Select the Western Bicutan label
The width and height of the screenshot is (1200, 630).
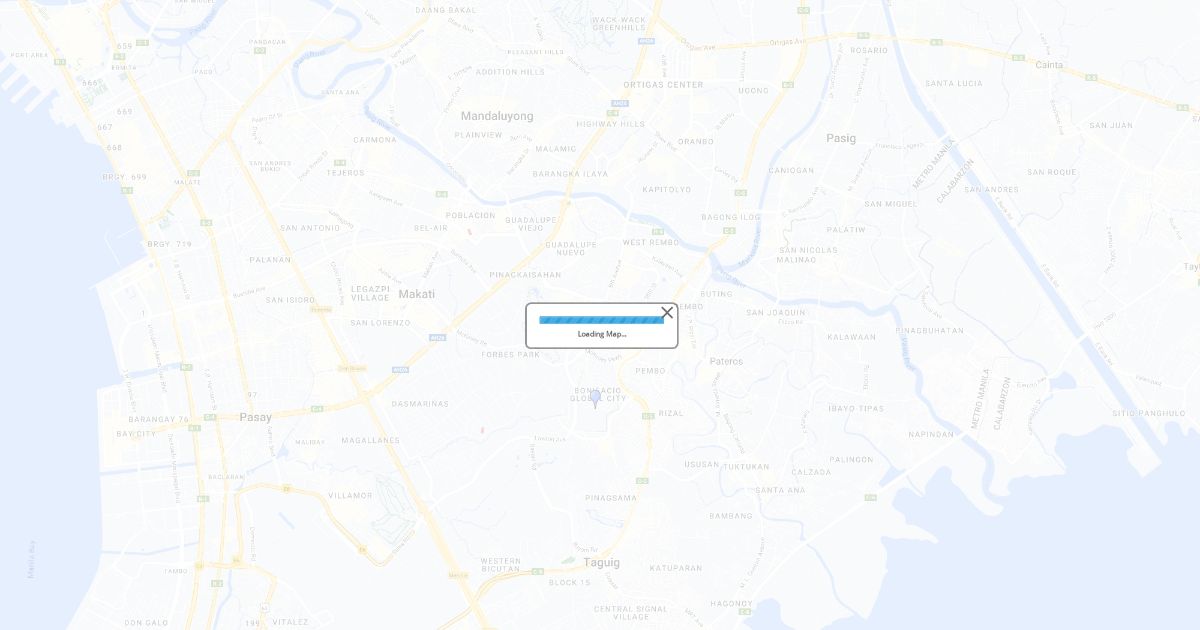tap(500, 565)
